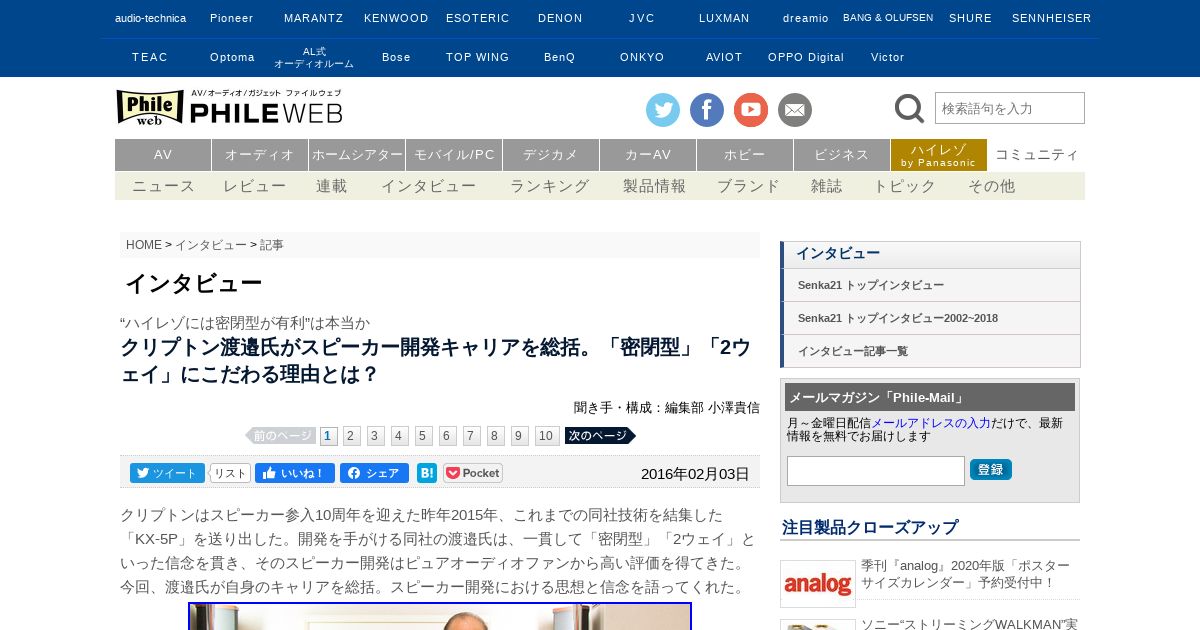Share via the ツイート button

(x=167, y=473)
